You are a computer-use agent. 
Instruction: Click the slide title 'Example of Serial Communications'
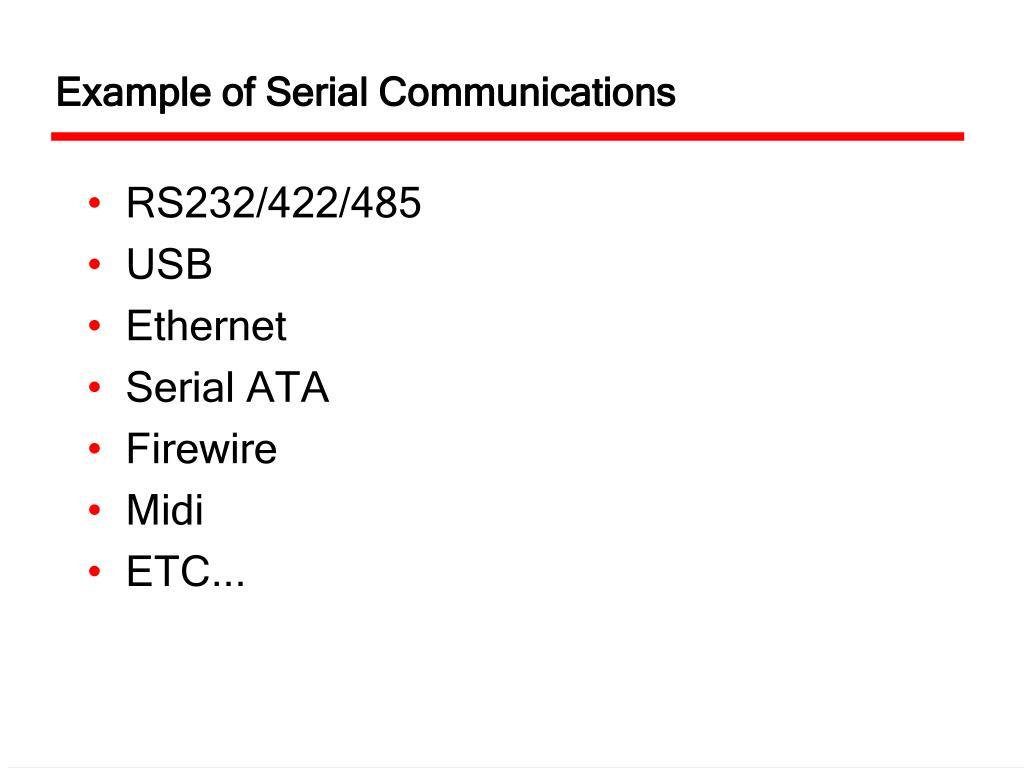tap(366, 93)
